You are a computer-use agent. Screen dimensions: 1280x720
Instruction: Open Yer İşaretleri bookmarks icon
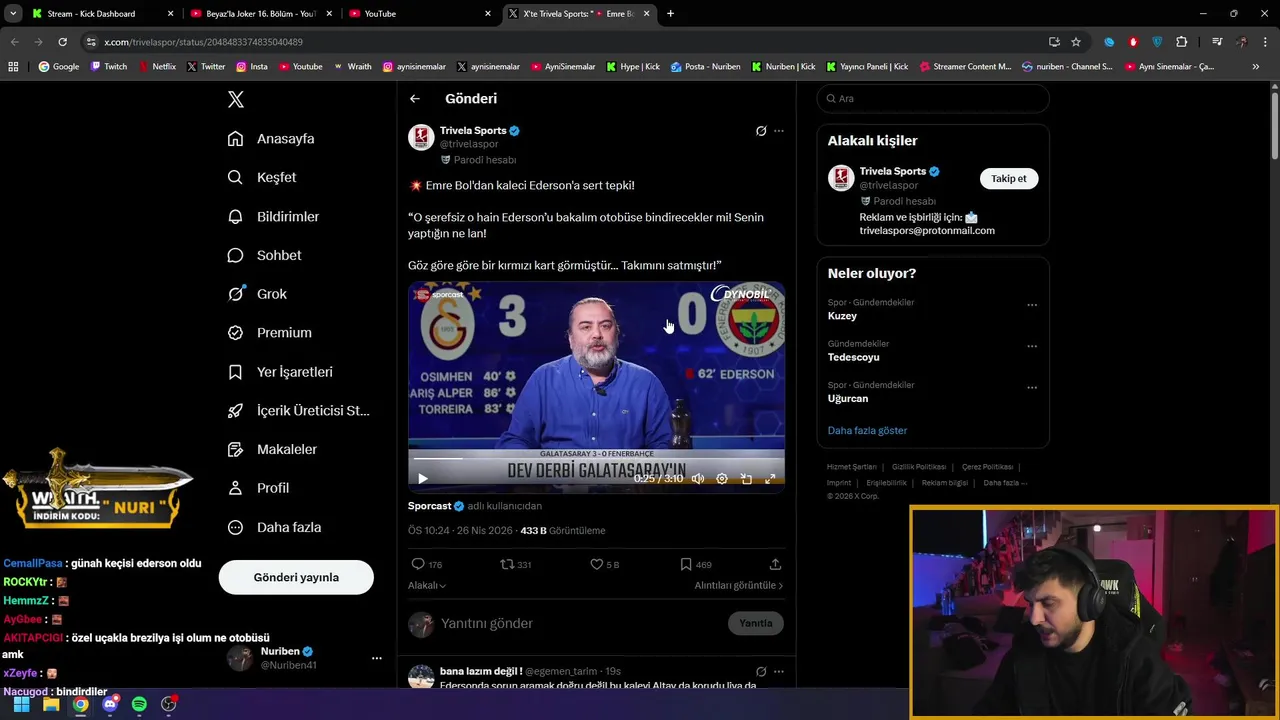coord(235,372)
